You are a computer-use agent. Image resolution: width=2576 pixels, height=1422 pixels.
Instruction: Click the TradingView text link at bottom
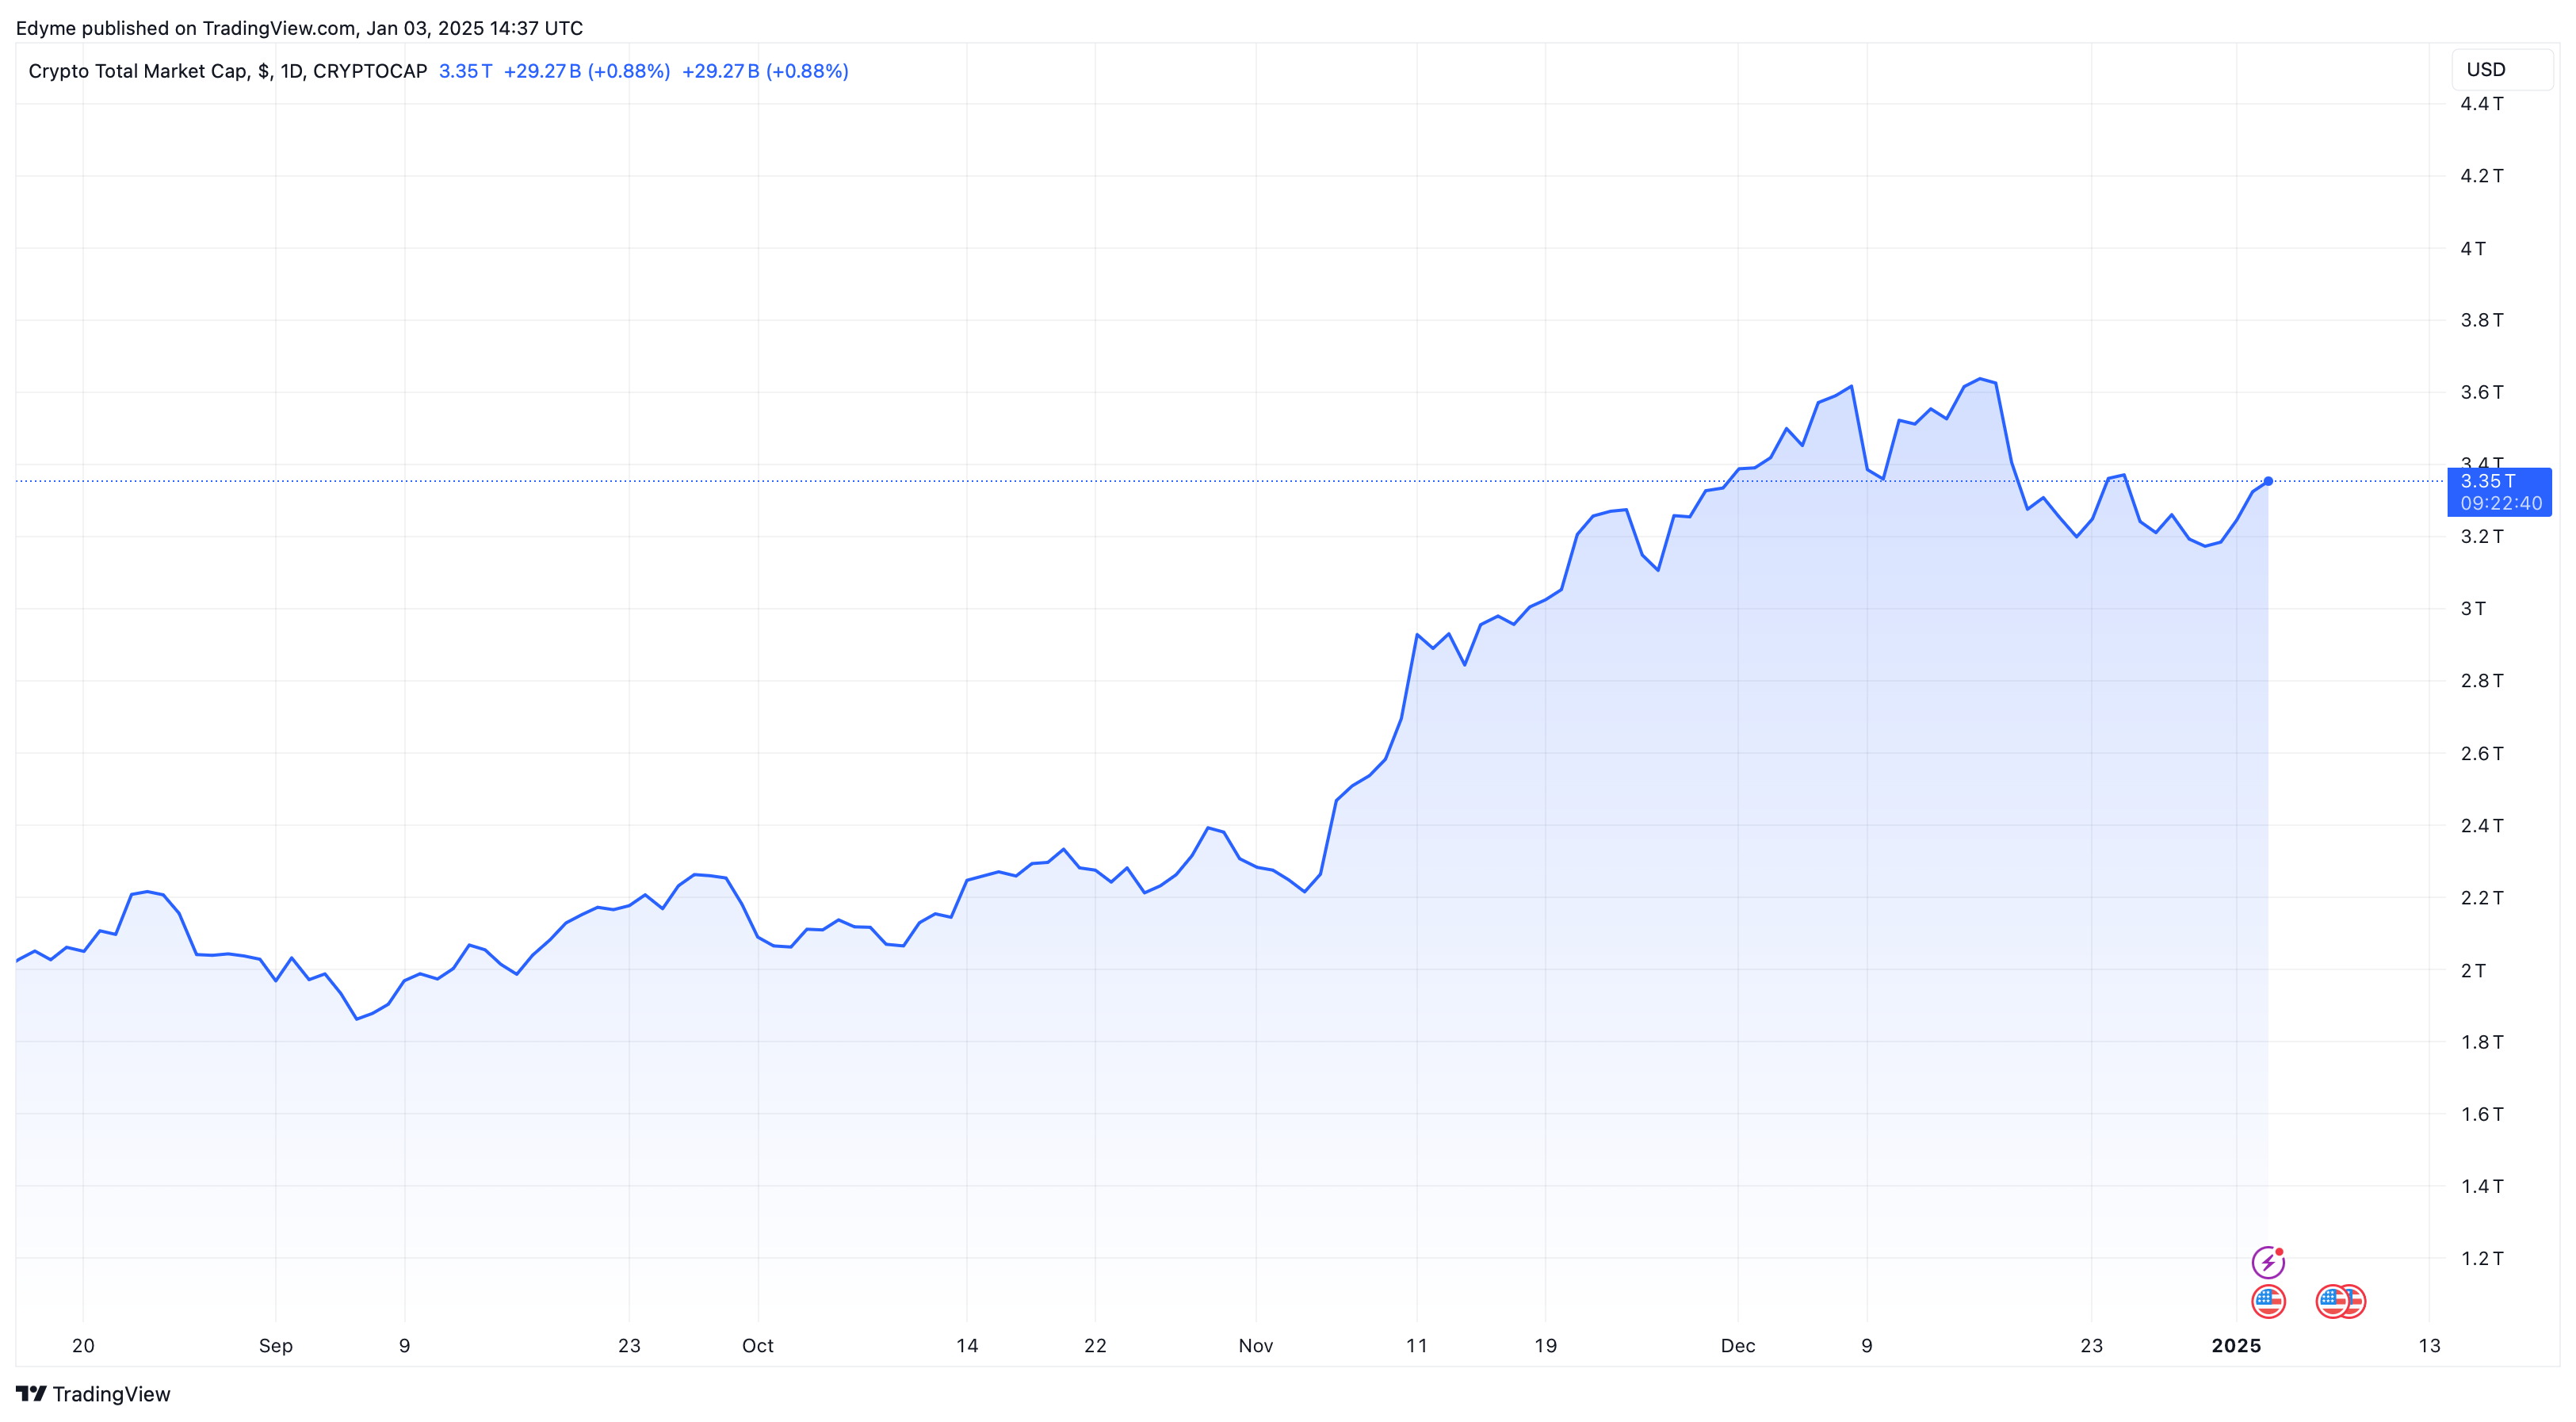click(x=111, y=1394)
